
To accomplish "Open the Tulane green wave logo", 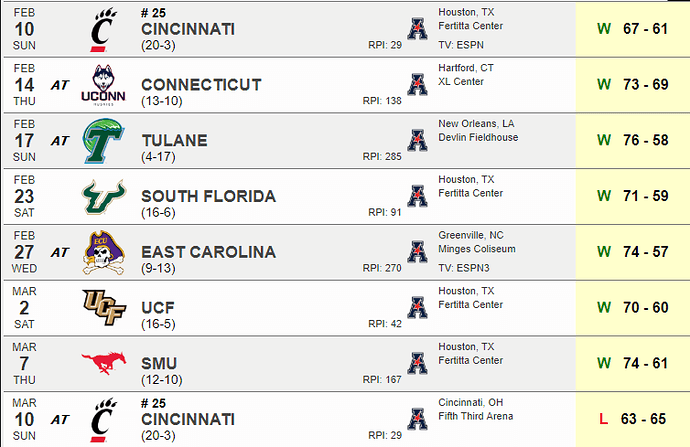I will tap(103, 141).
